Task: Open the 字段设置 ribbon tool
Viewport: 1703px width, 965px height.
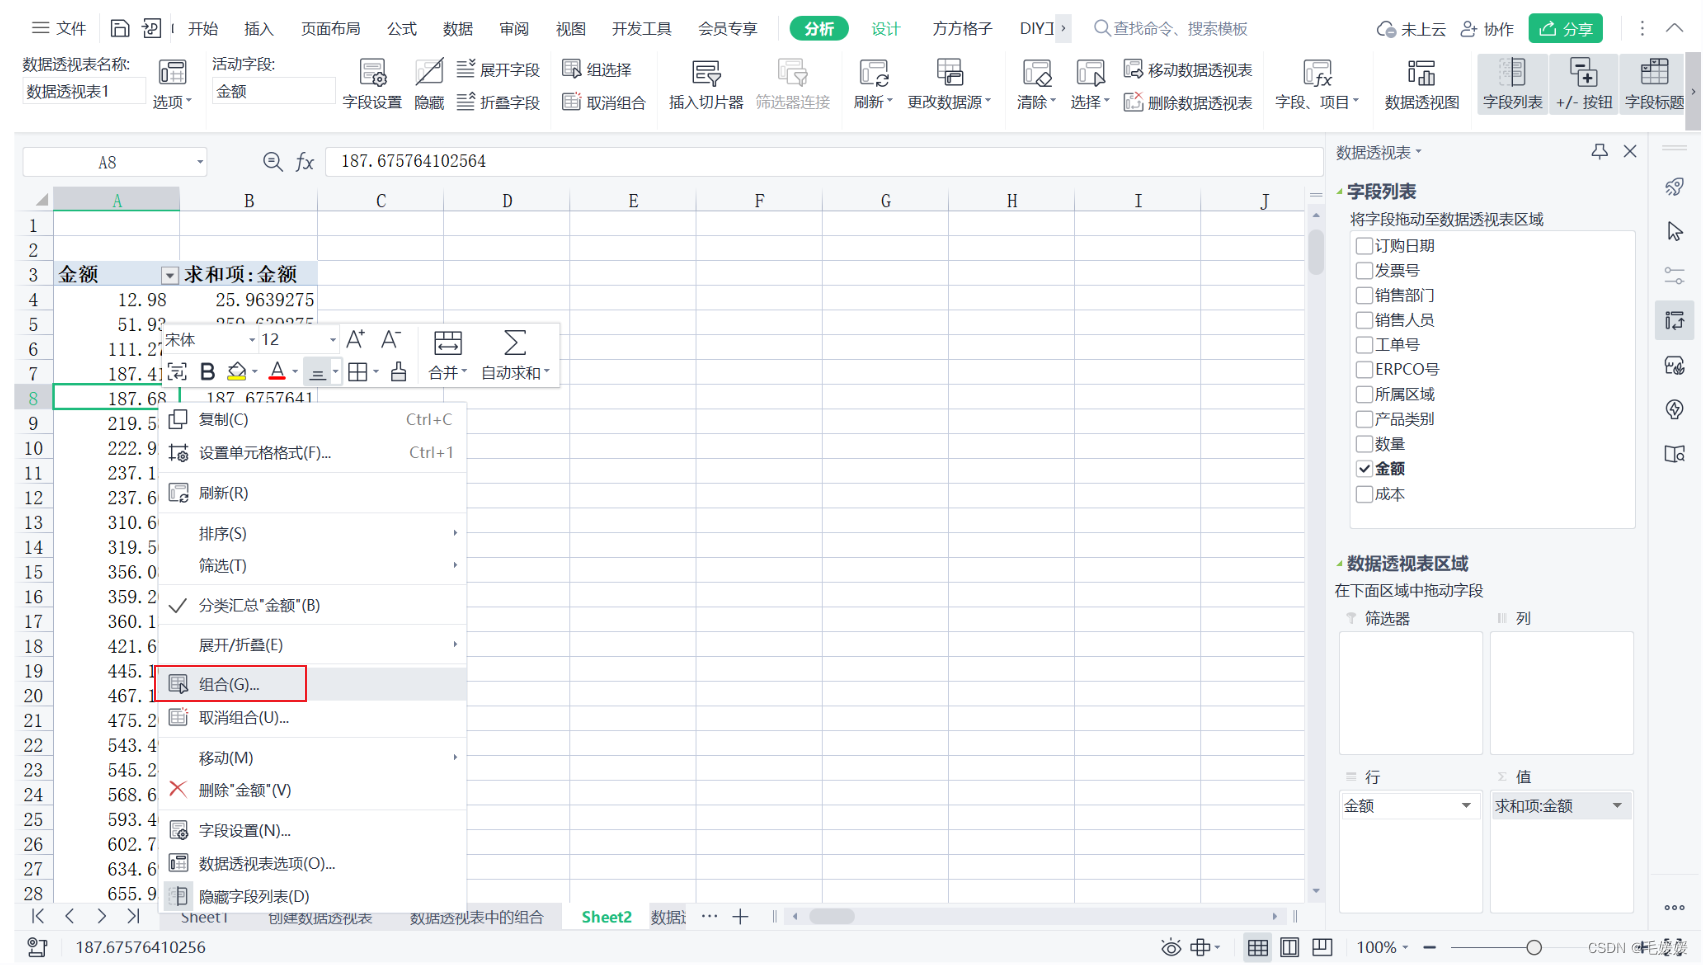Action: 372,83
